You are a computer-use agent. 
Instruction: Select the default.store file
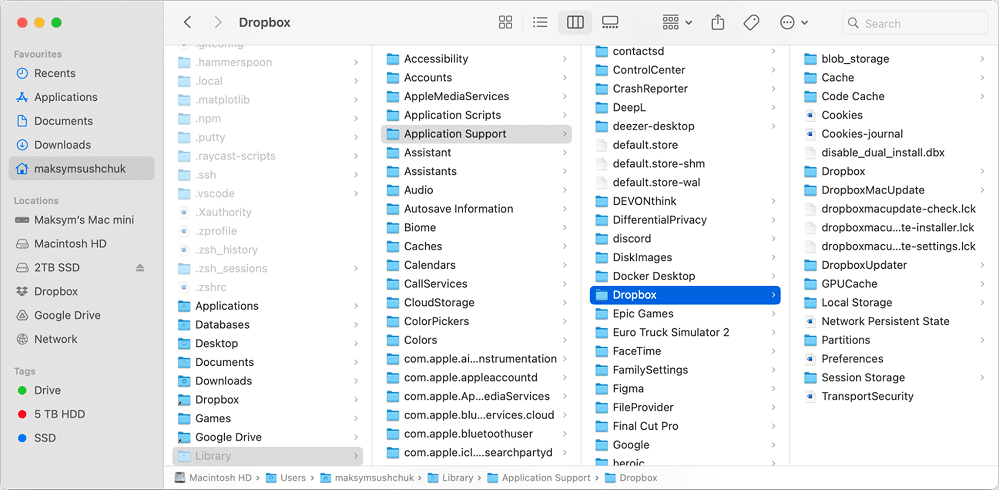(x=685, y=145)
